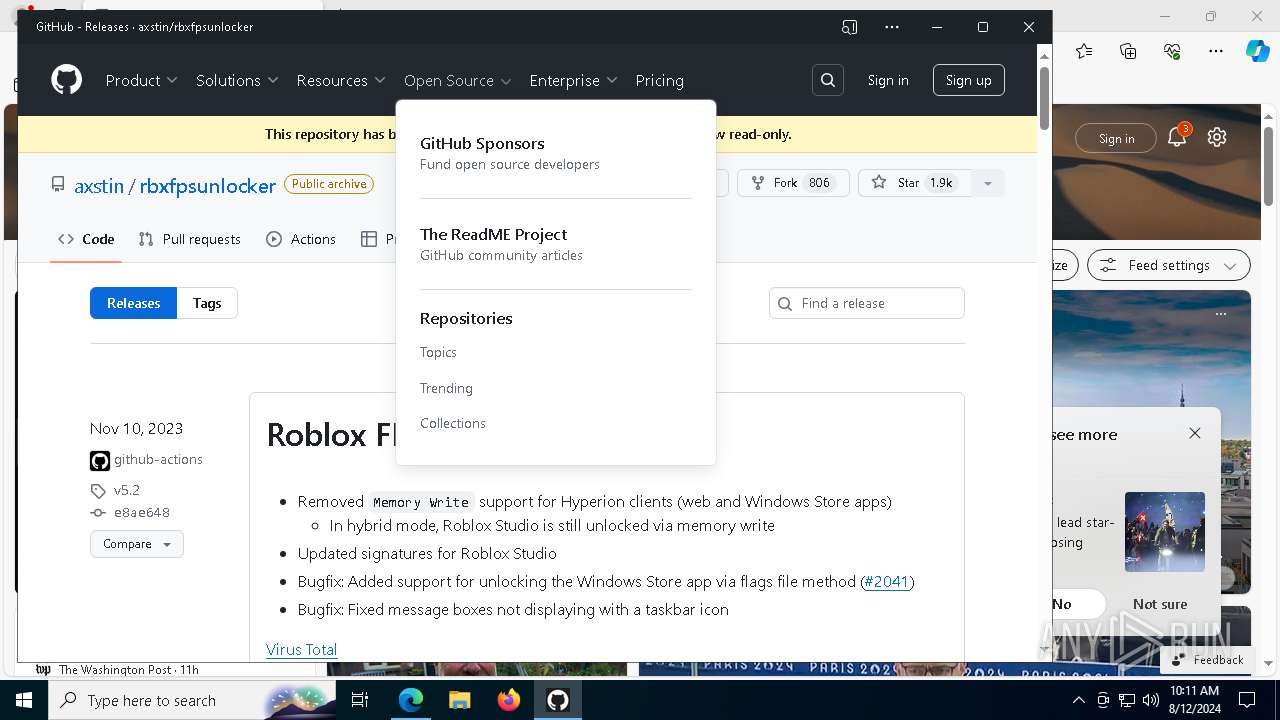This screenshot has width=1280, height=720.
Task: Click the Sign up button
Action: tap(969, 80)
